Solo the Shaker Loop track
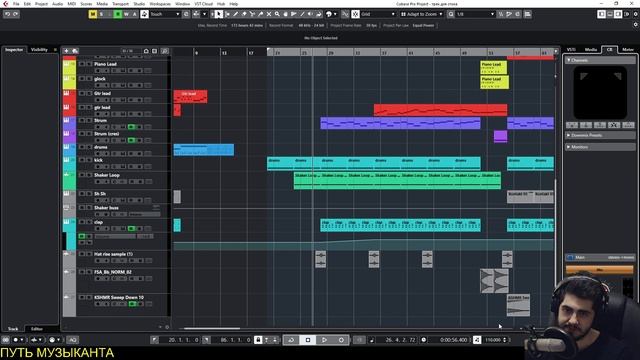Image resolution: width=640 pixels, height=360 pixels. point(89,175)
